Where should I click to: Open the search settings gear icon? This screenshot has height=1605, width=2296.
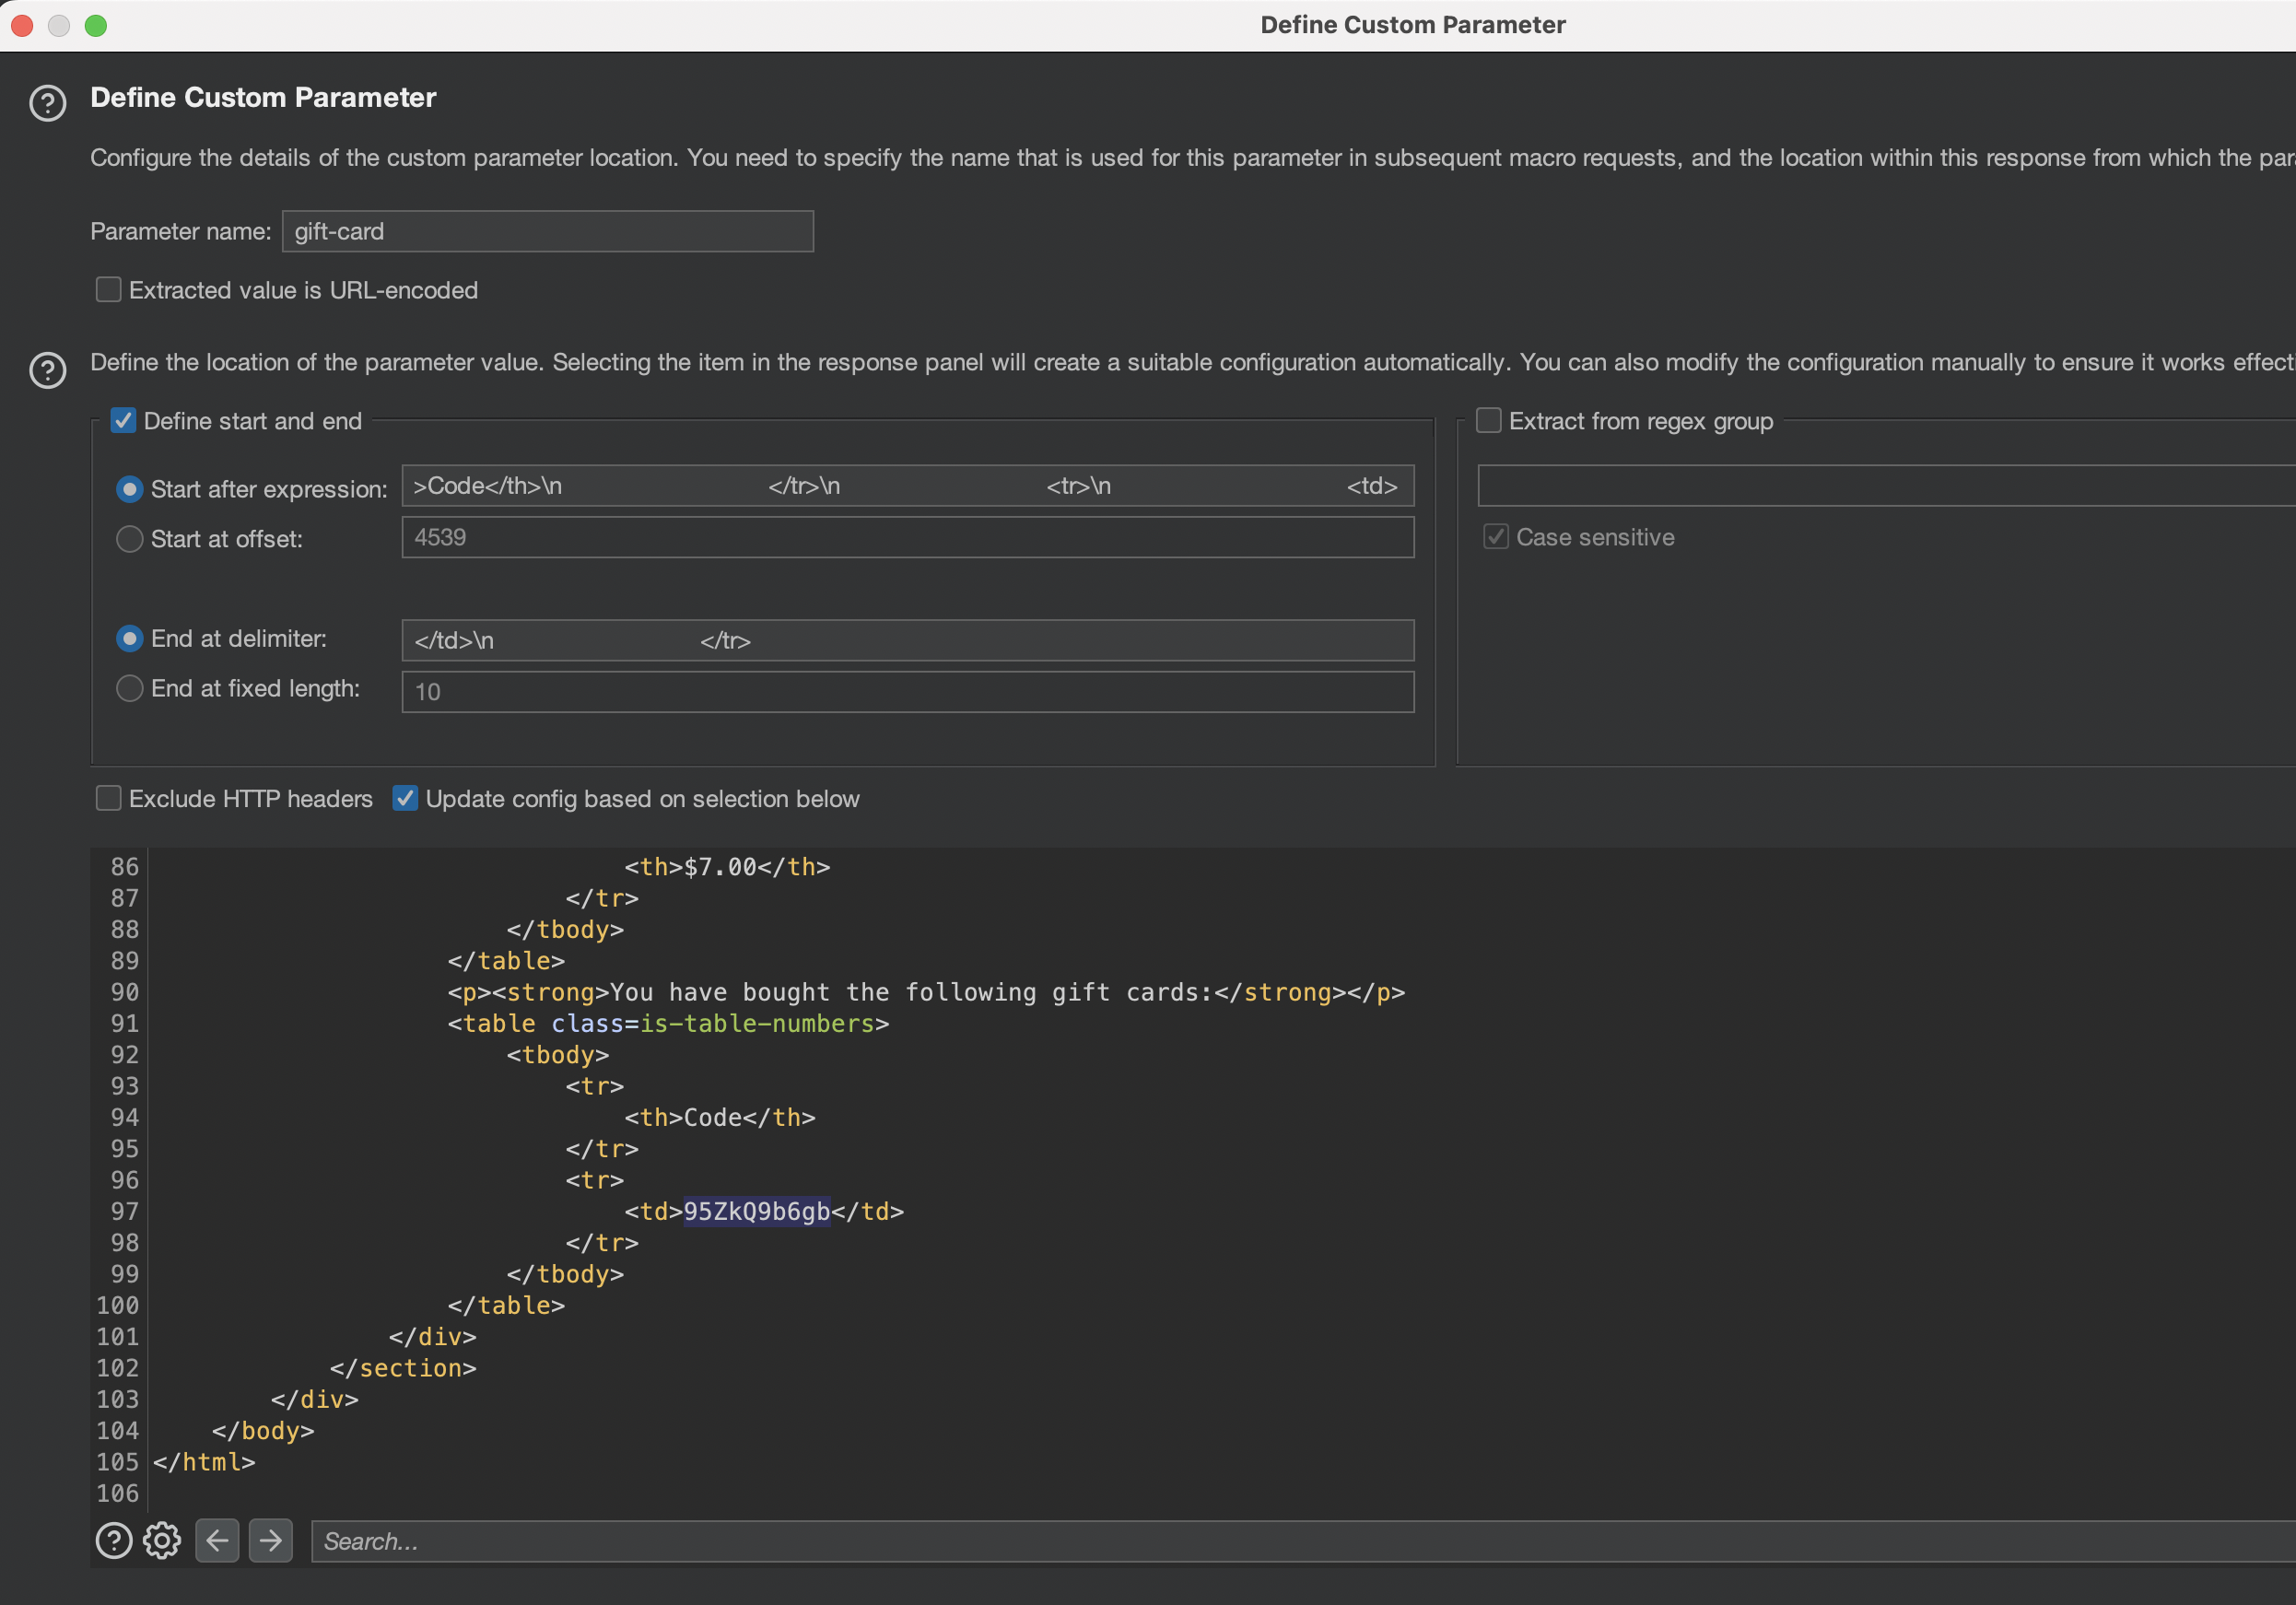click(162, 1540)
